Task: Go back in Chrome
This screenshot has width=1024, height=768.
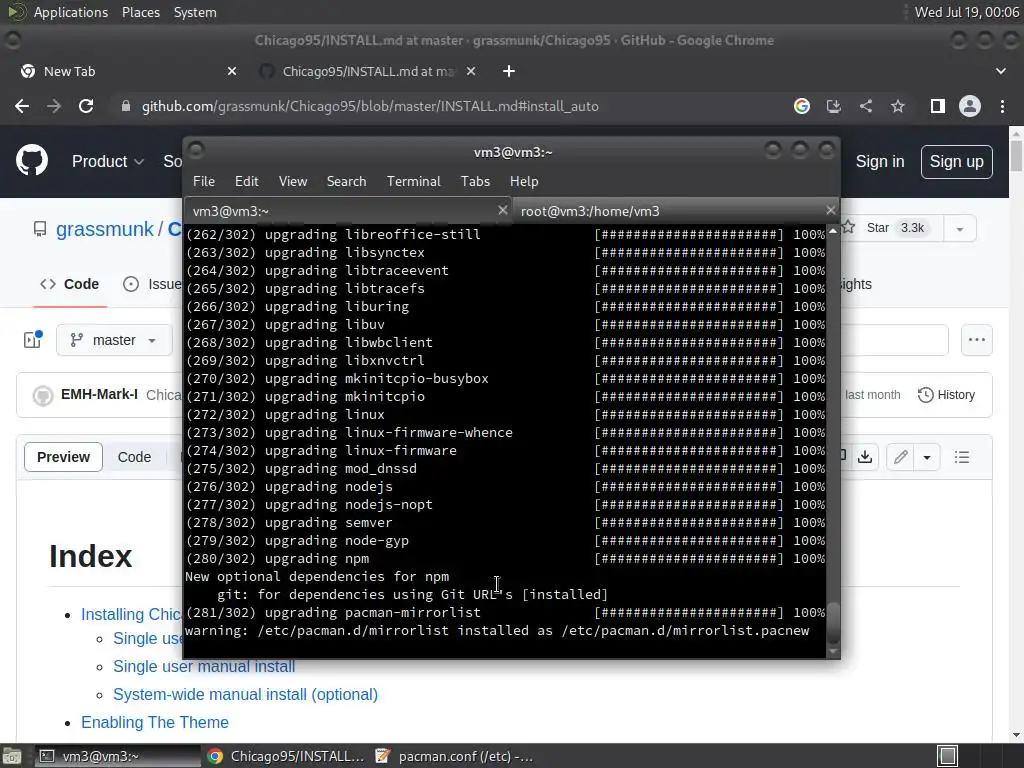Action: [22, 106]
